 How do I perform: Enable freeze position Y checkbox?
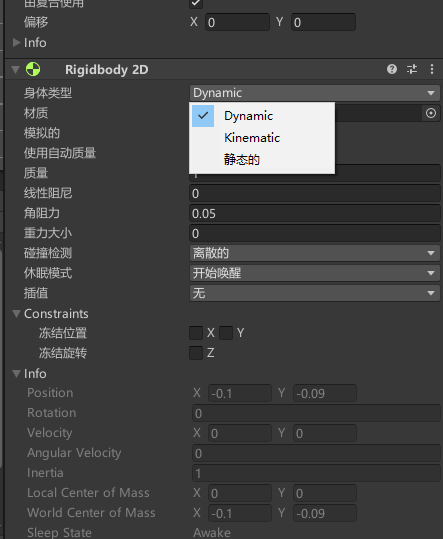point(226,333)
